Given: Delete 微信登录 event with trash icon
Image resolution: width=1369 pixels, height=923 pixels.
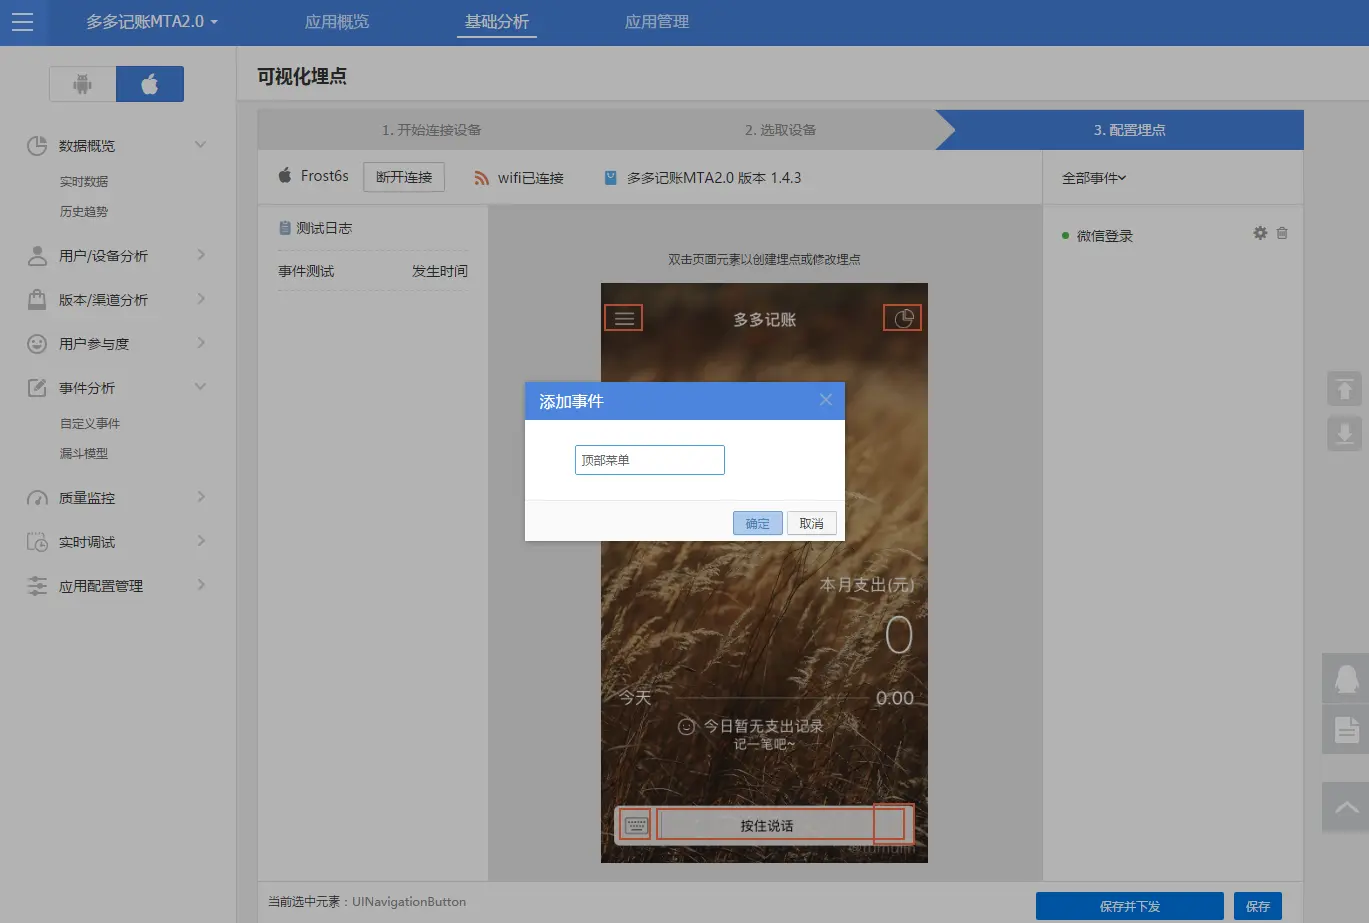Looking at the screenshot, I should (x=1282, y=233).
